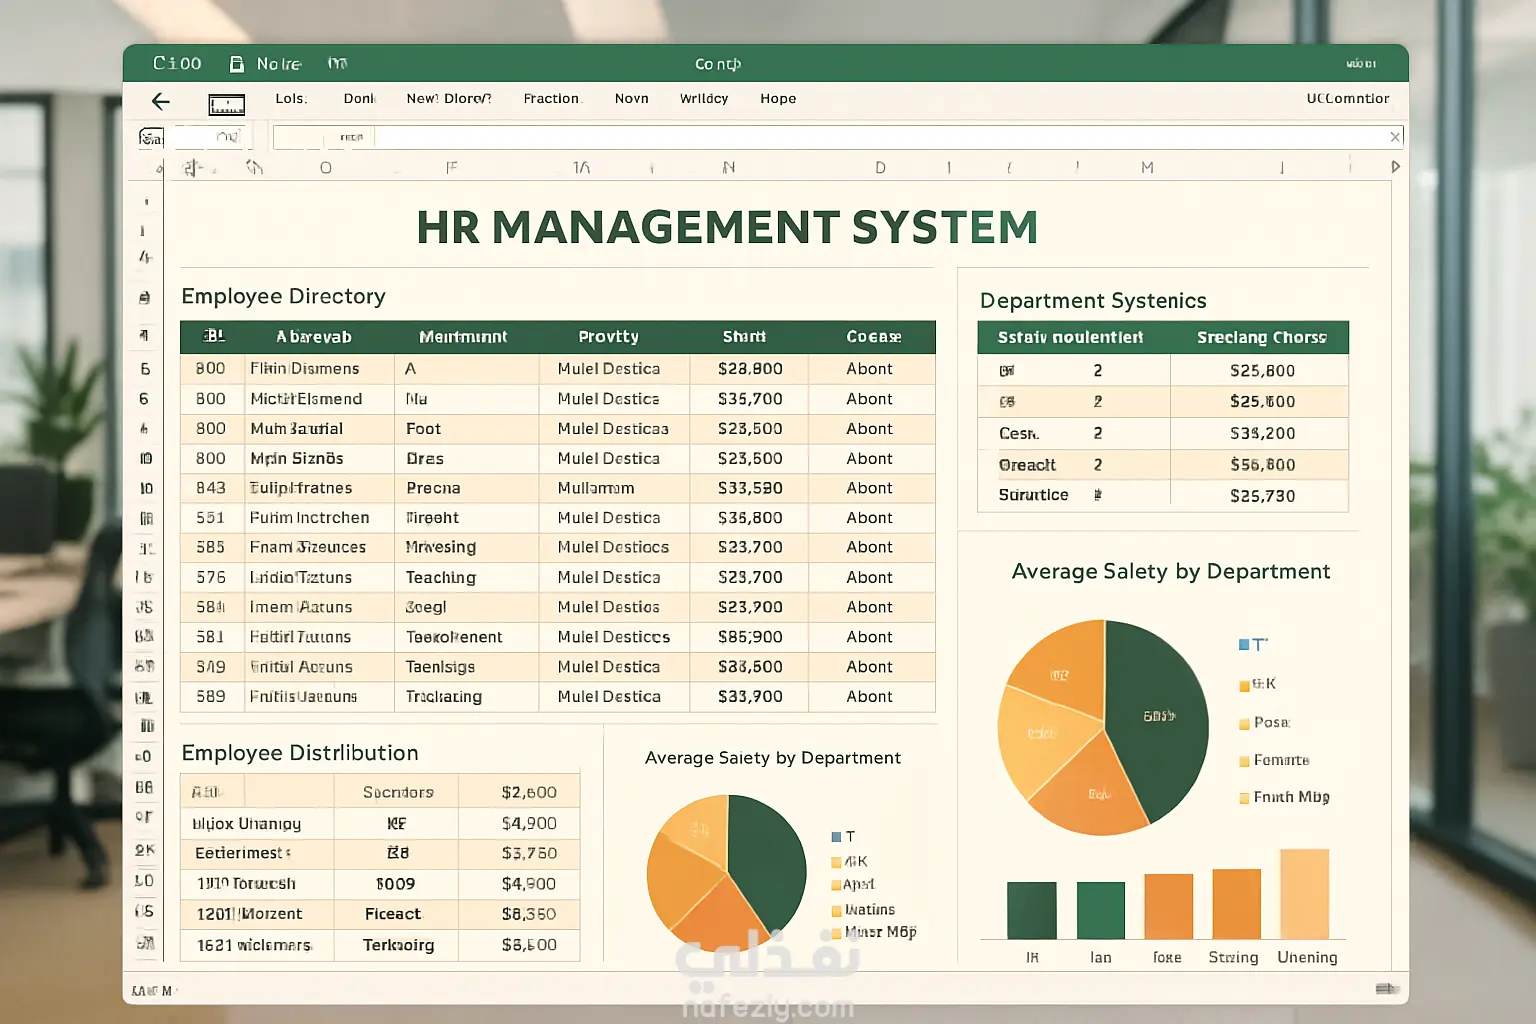Open the Wrlldcy menu
1536x1024 pixels.
tap(704, 99)
